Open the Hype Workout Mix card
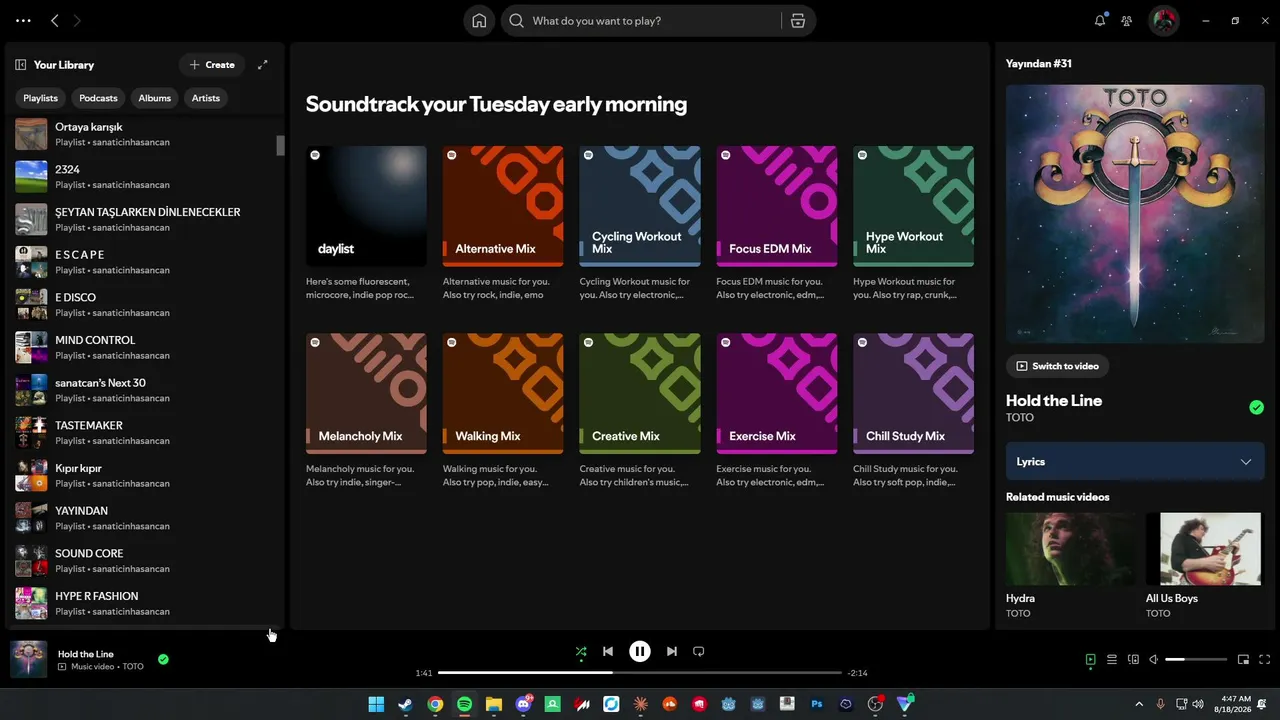 (x=913, y=224)
